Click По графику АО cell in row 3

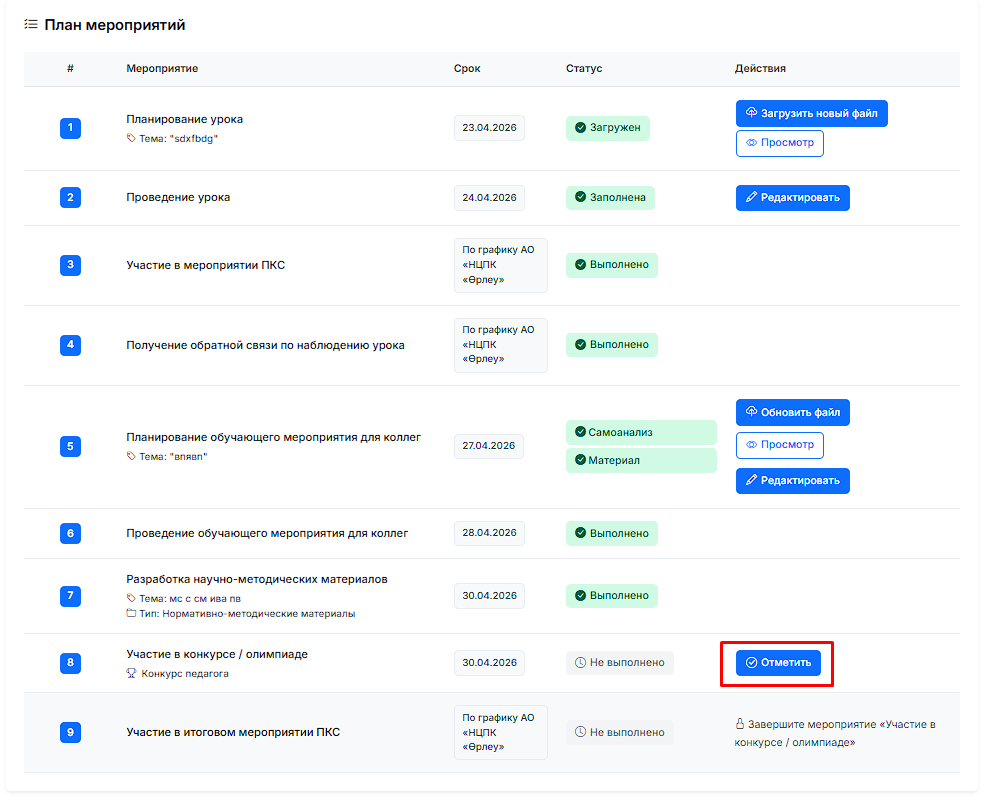click(x=501, y=265)
